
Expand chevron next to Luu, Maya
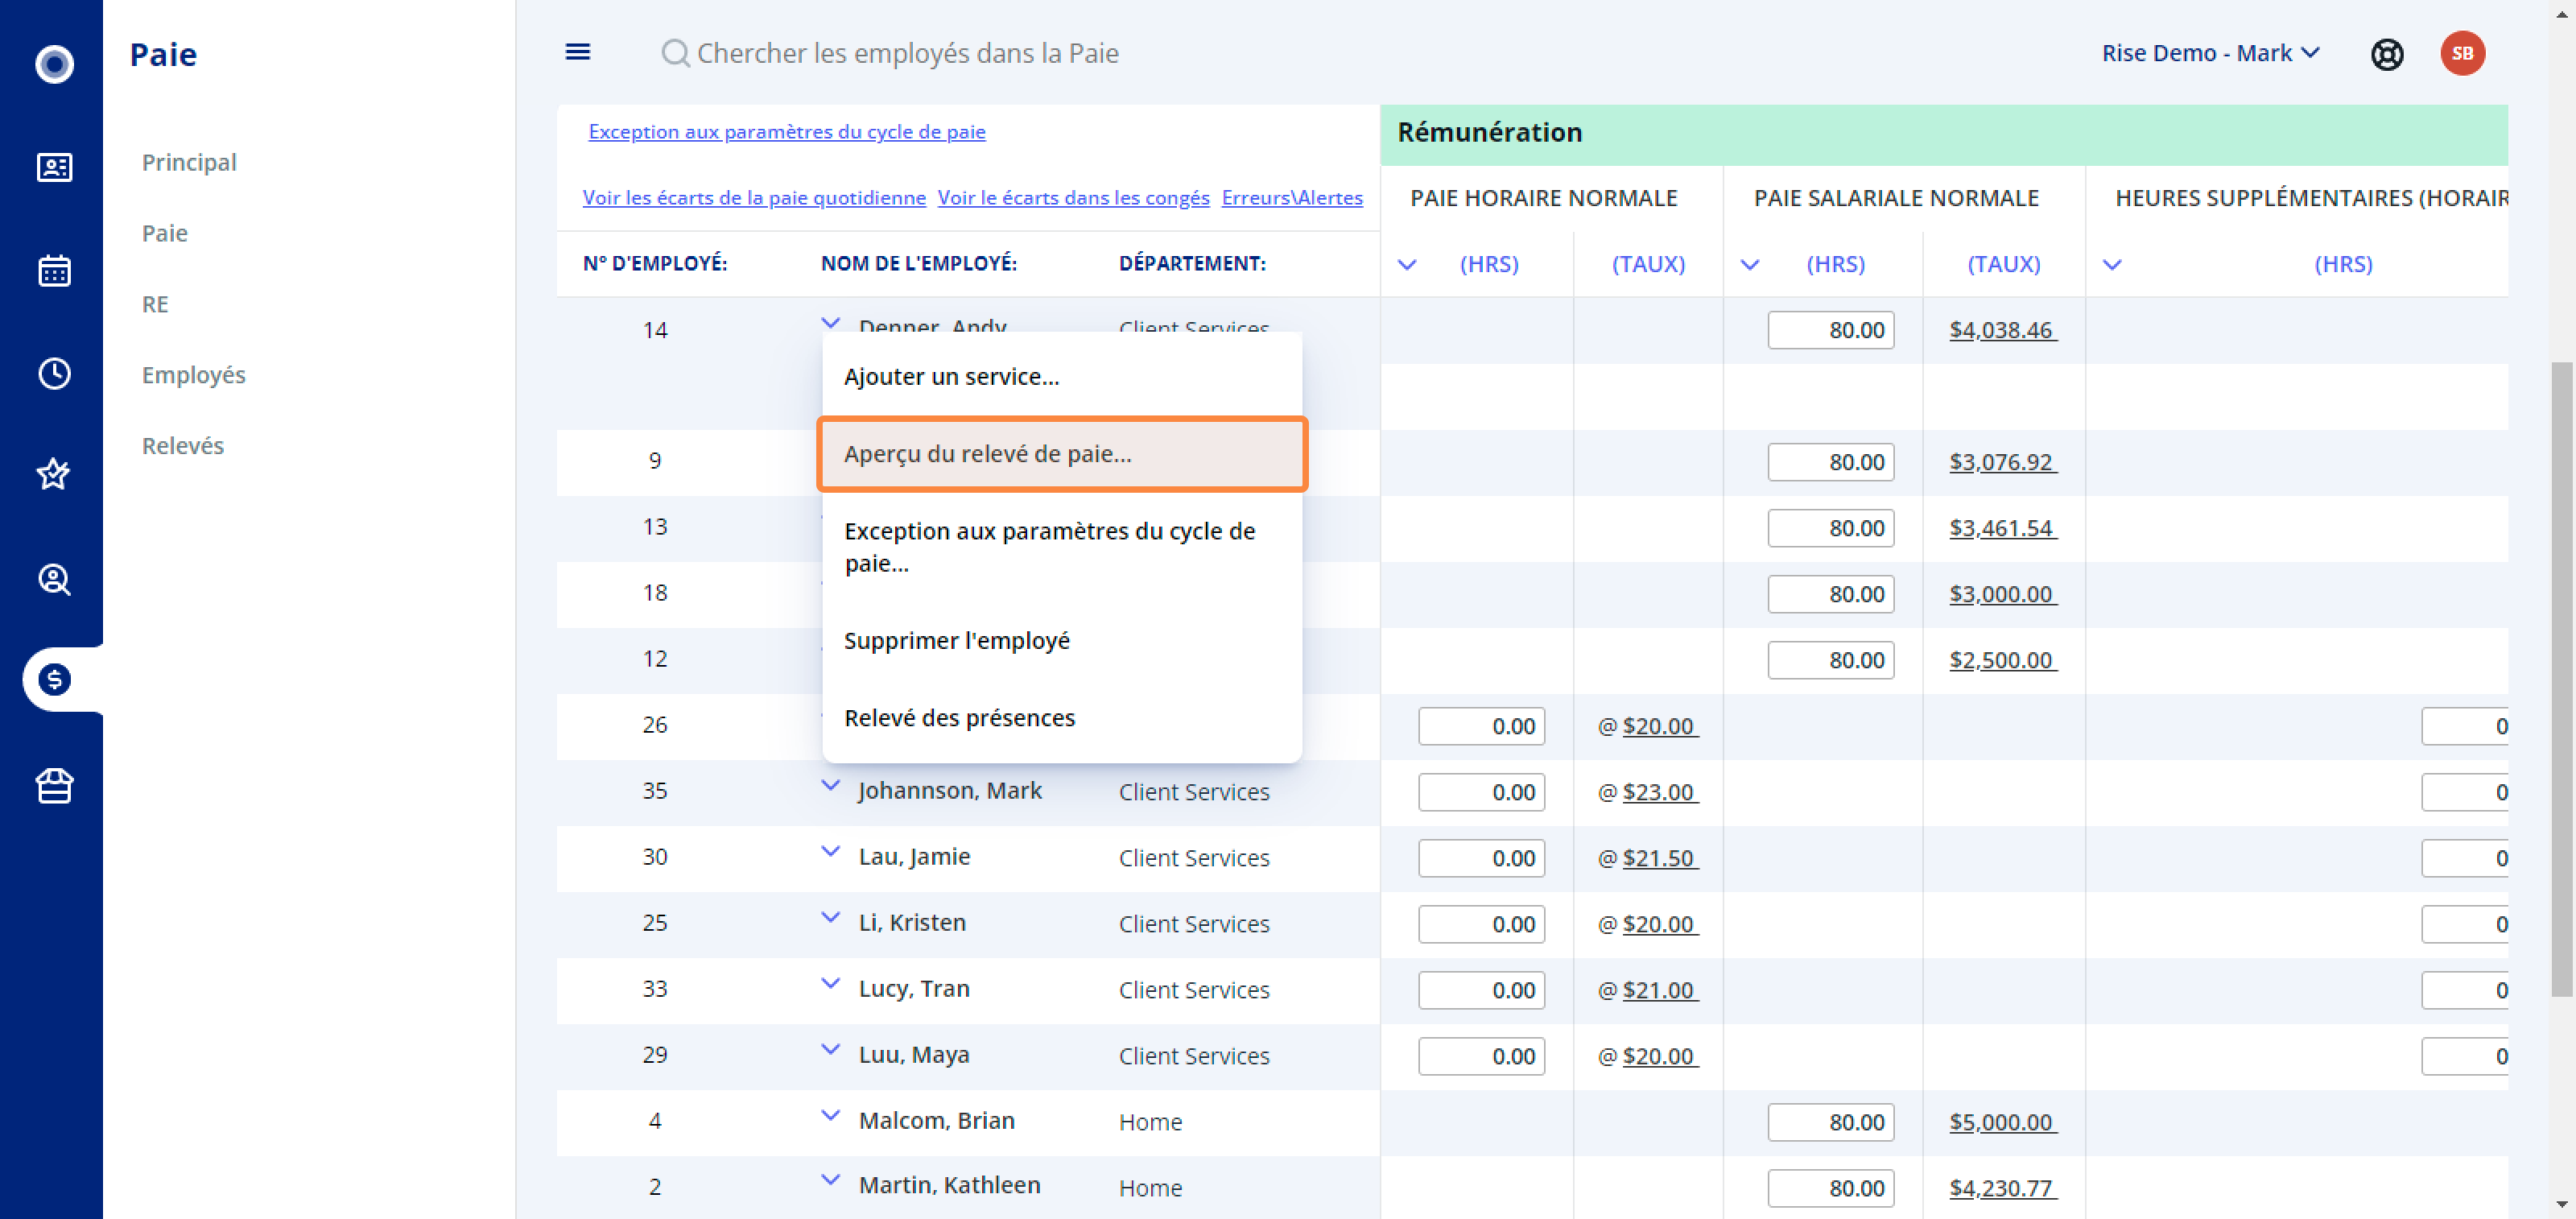[830, 1049]
